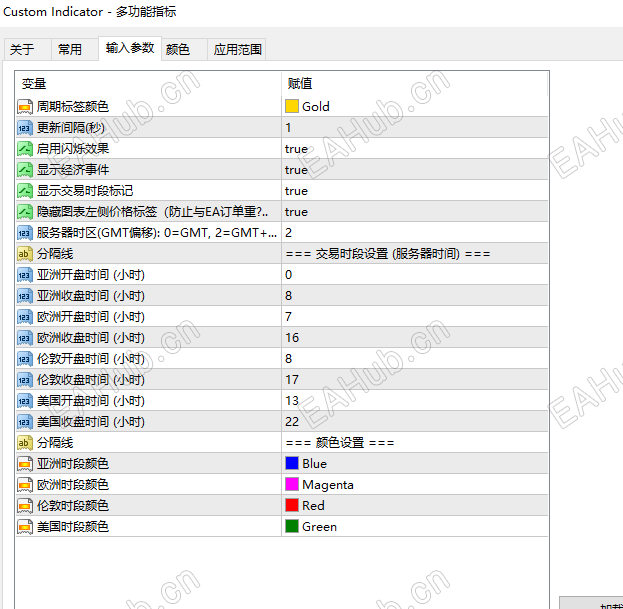The width and height of the screenshot is (623, 609).
Task: Click the Red color swatch
Action: pos(292,506)
